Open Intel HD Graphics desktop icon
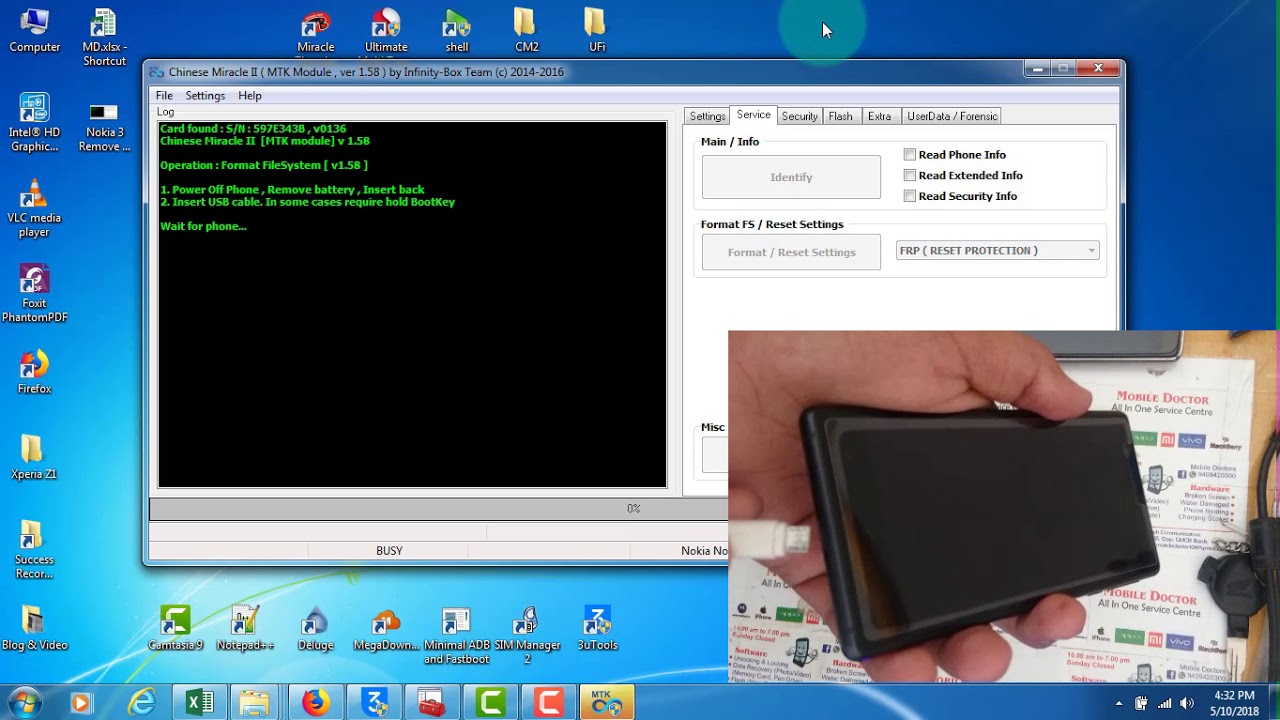This screenshot has height=720, width=1280. coord(35,122)
